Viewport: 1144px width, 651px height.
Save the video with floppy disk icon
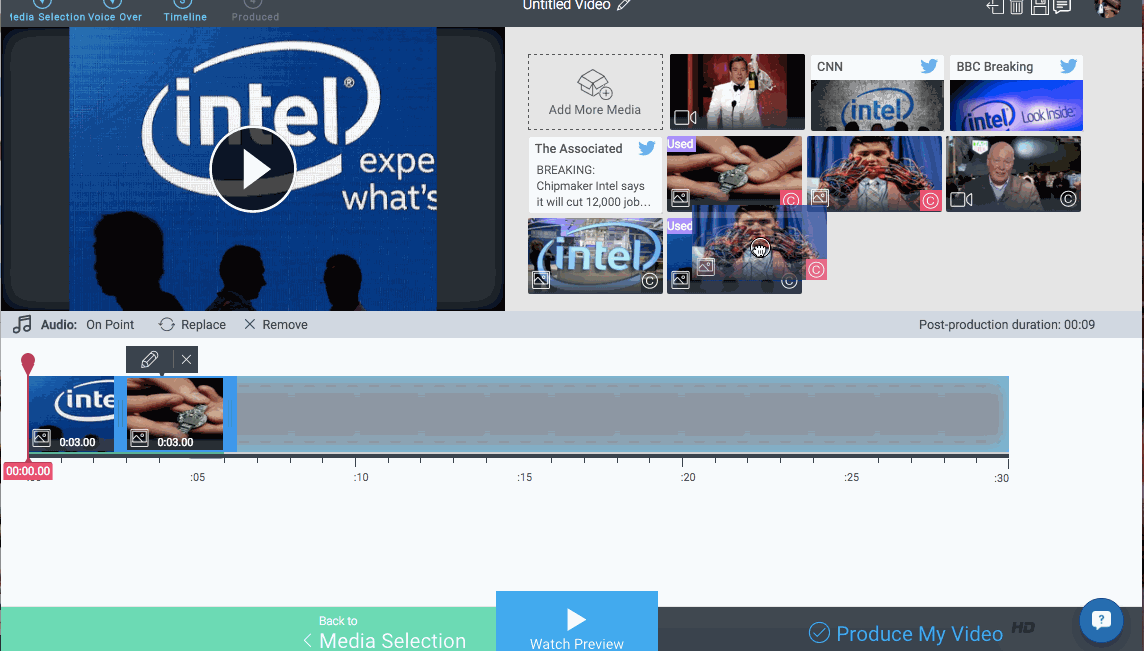[1040, 7]
